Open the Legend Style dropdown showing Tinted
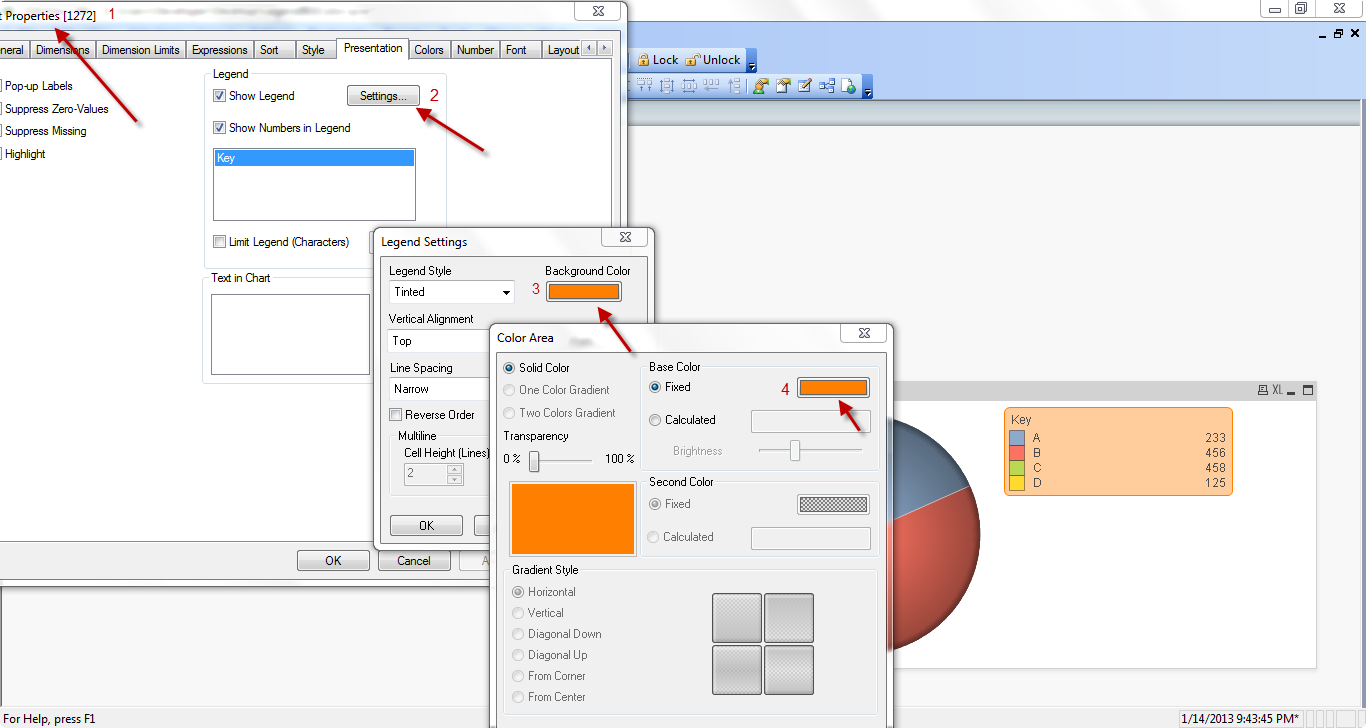1366x728 pixels. [x=451, y=292]
